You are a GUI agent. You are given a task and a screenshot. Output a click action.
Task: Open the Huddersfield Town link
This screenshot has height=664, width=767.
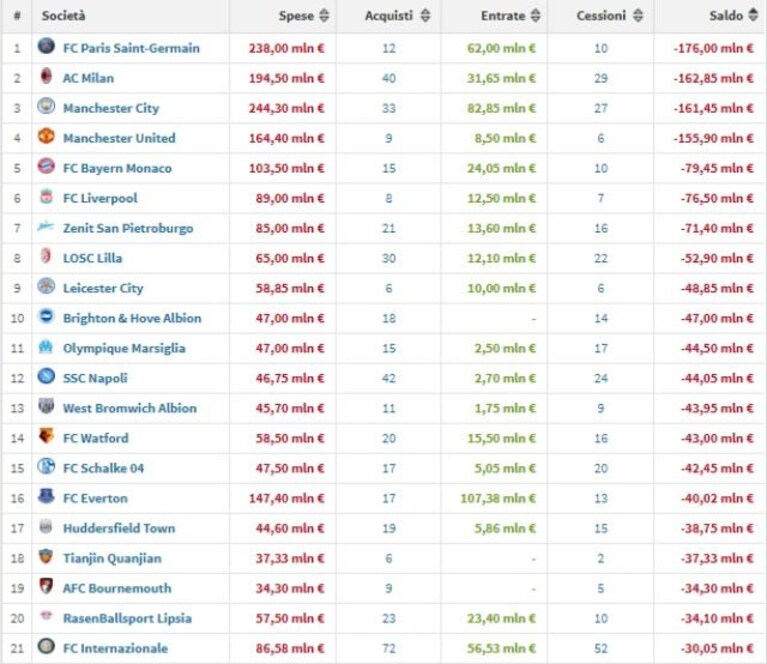(119, 528)
